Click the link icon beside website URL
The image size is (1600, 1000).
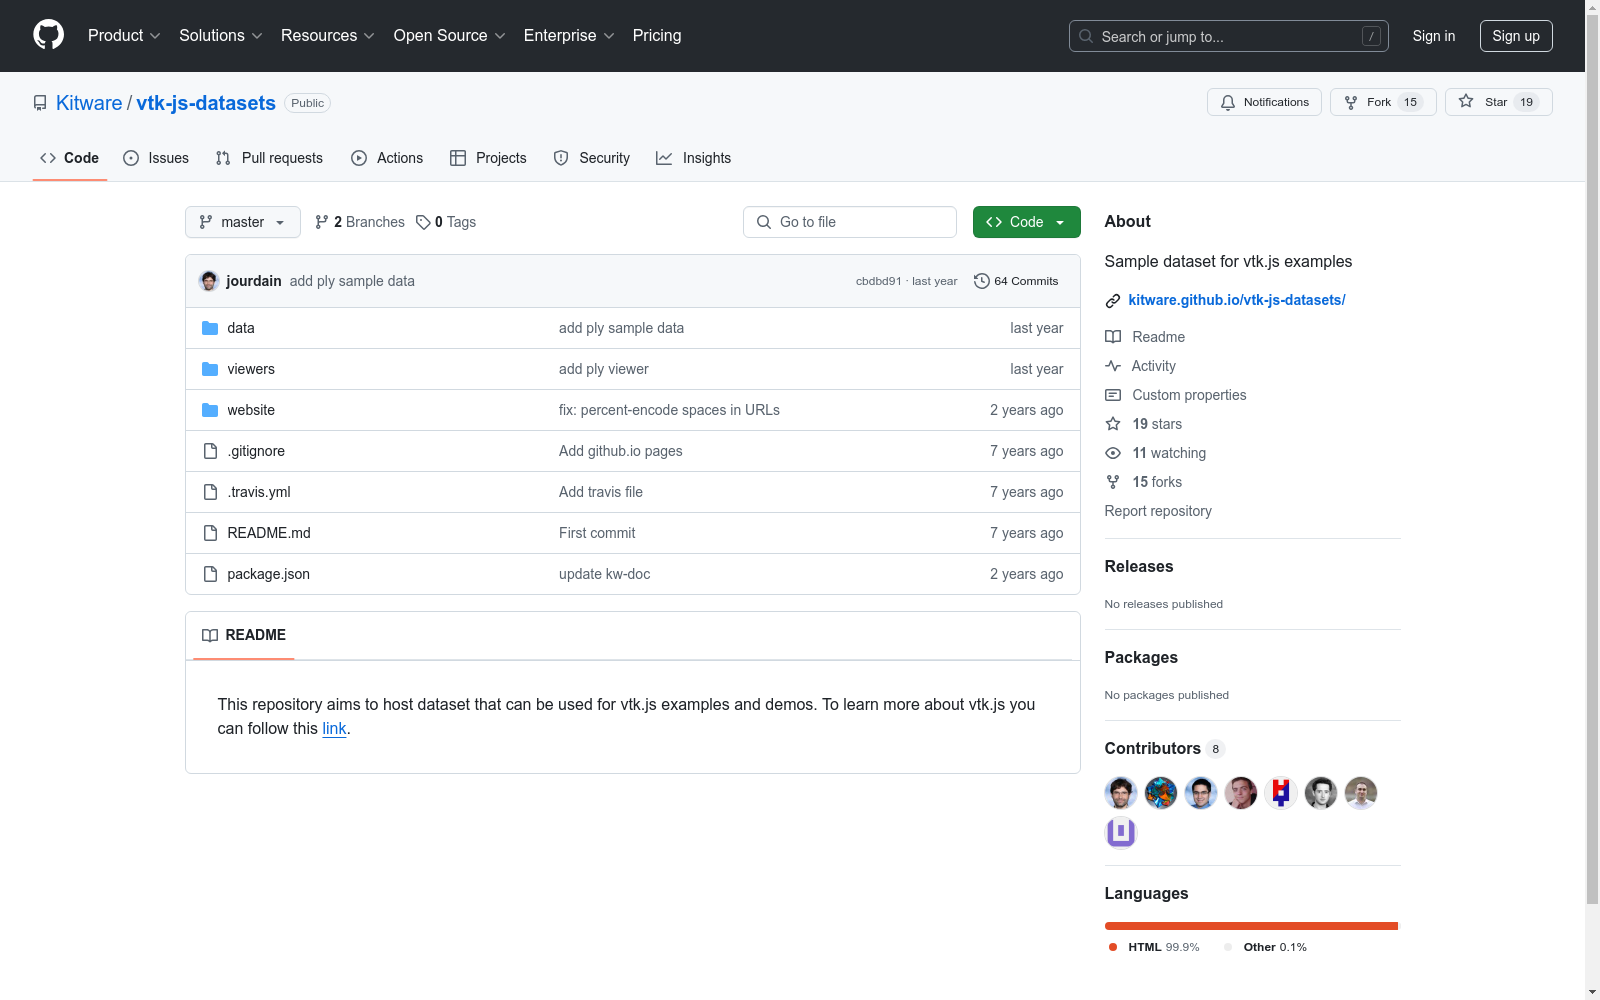[1113, 301]
